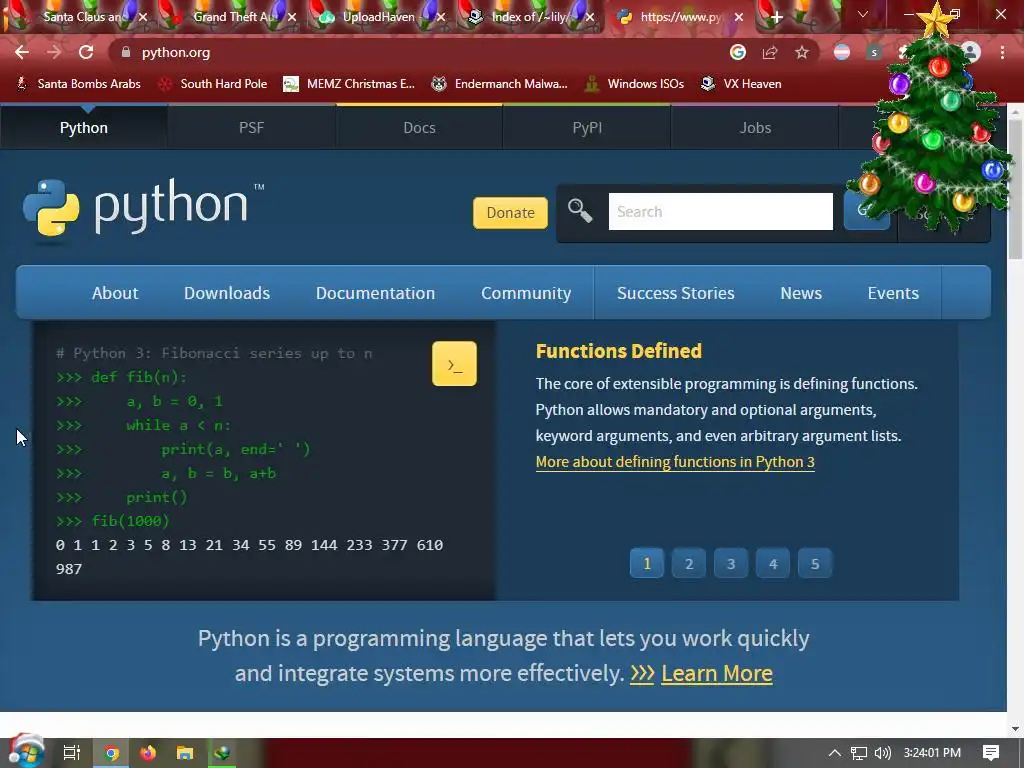Open the network icon in system tray
This screenshot has height=768, width=1024.
click(x=859, y=753)
